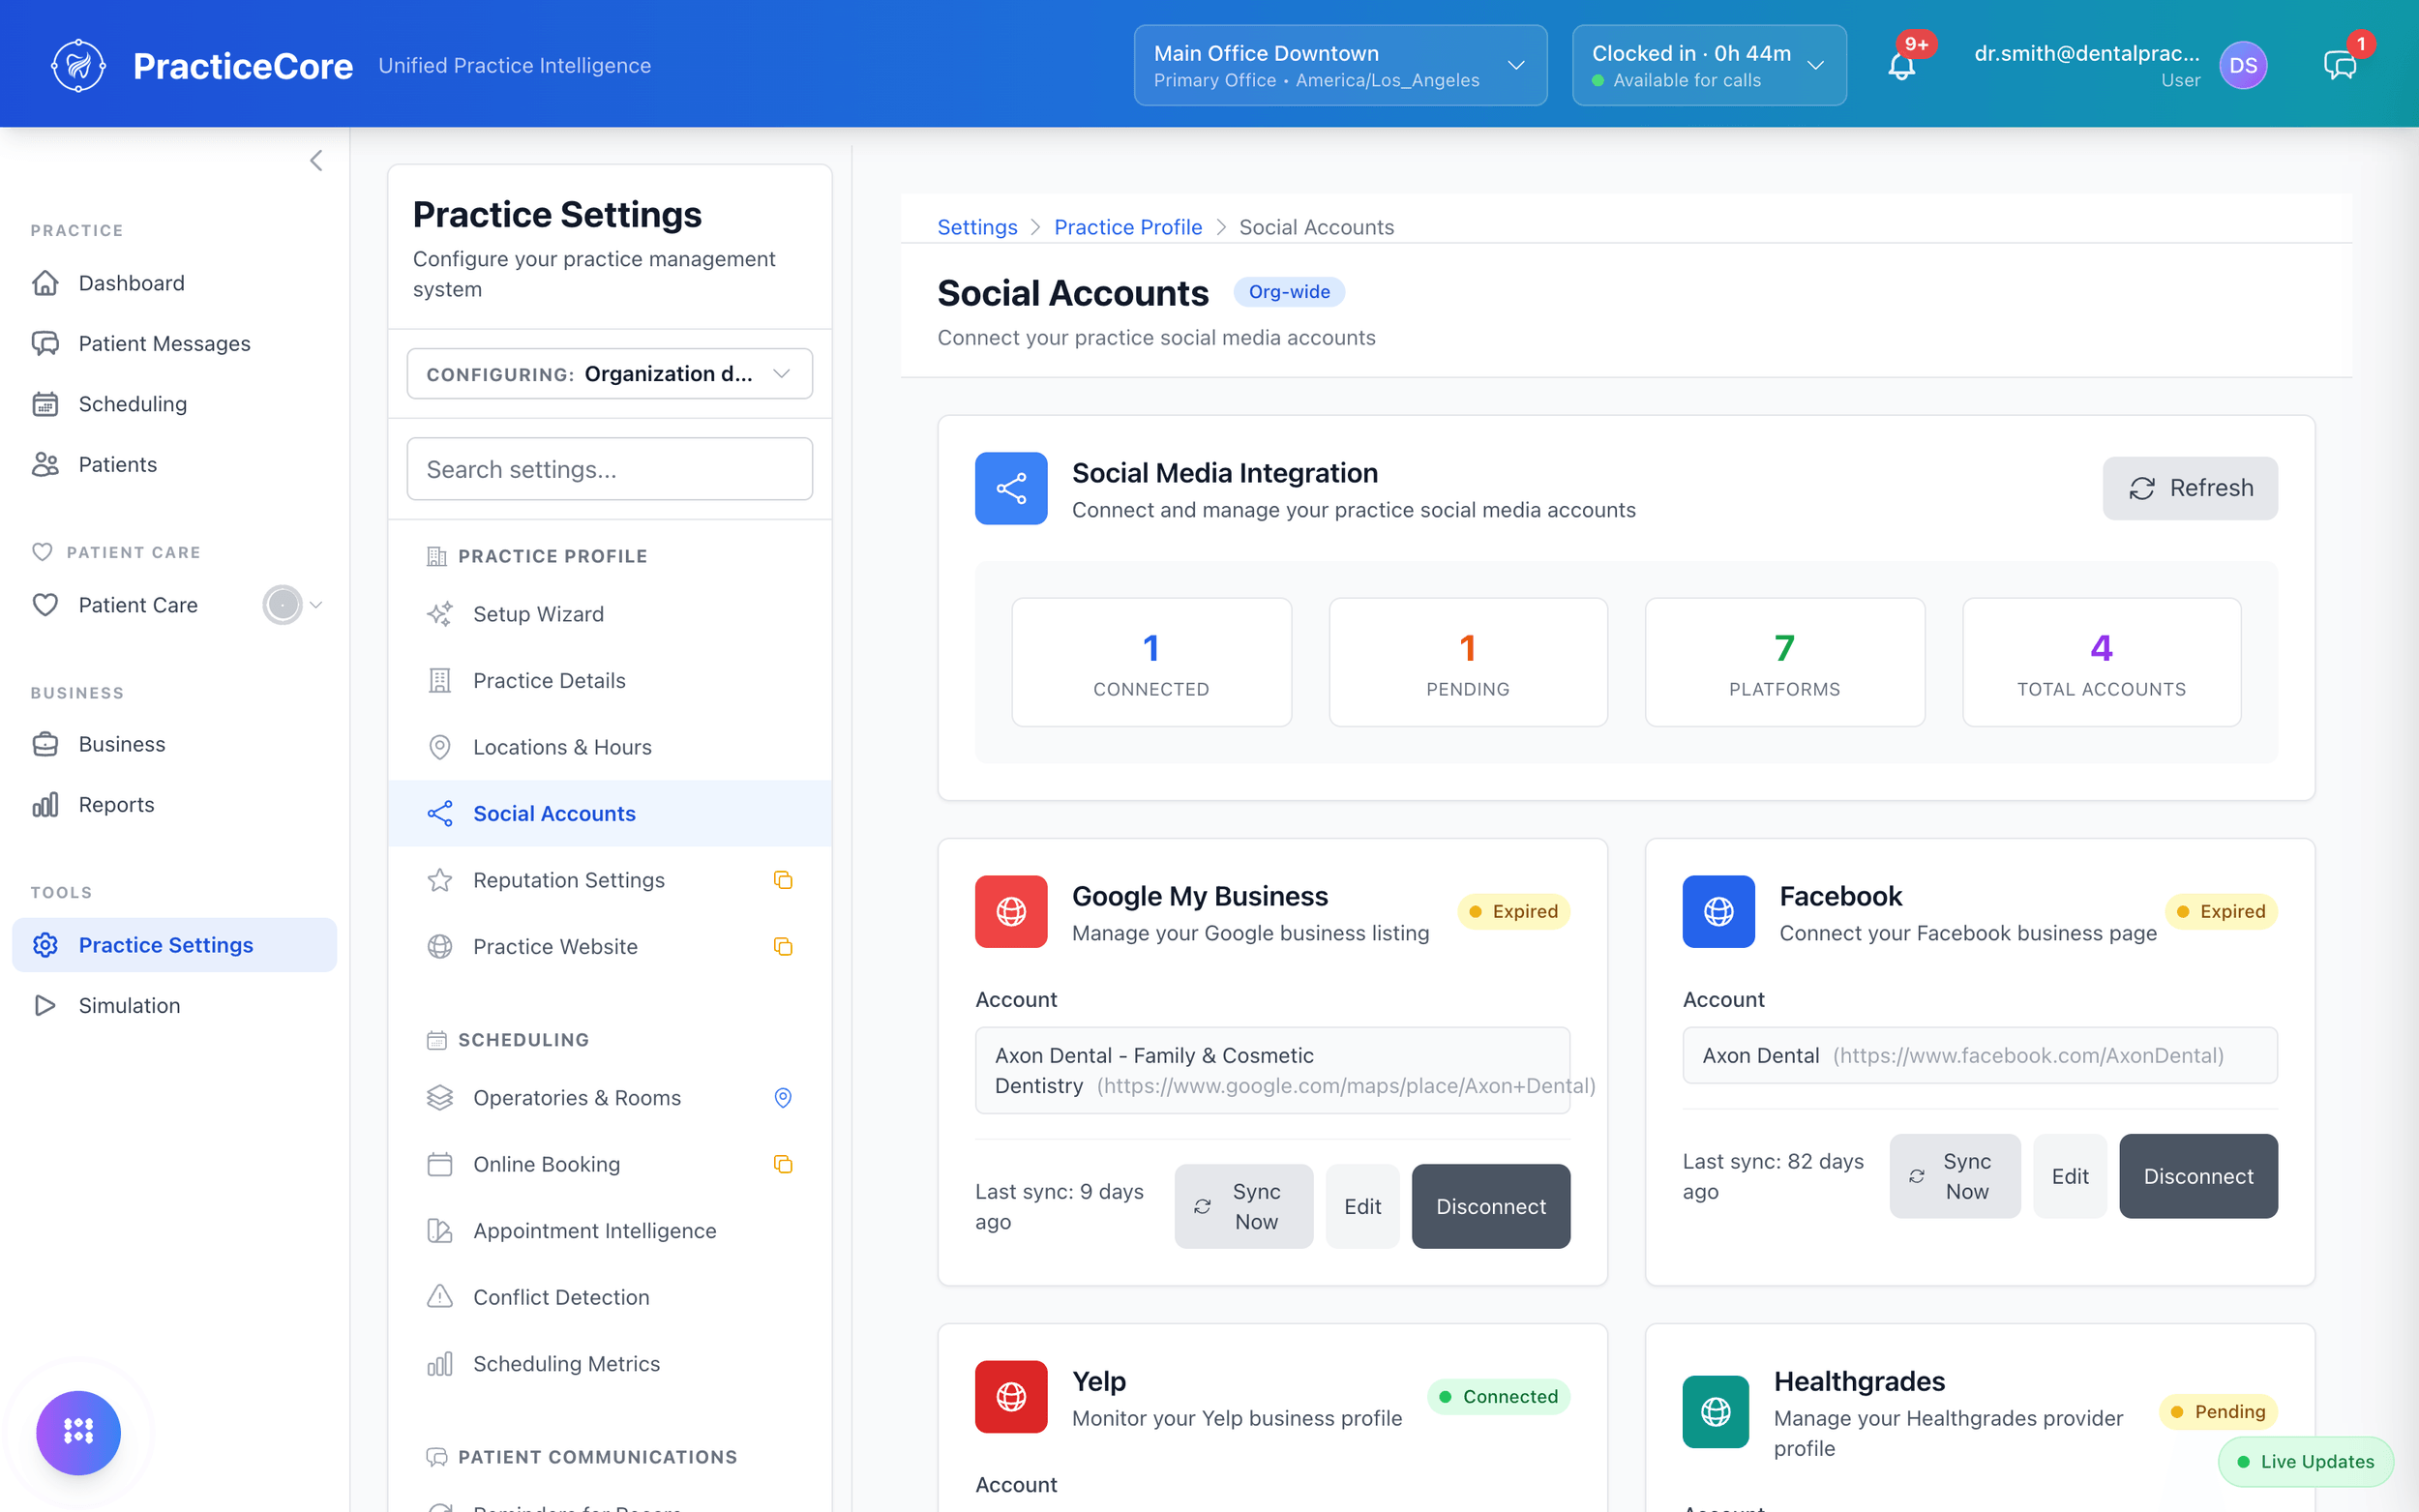
Task: Disconnect the Google My Business account
Action: pyautogui.click(x=1490, y=1206)
